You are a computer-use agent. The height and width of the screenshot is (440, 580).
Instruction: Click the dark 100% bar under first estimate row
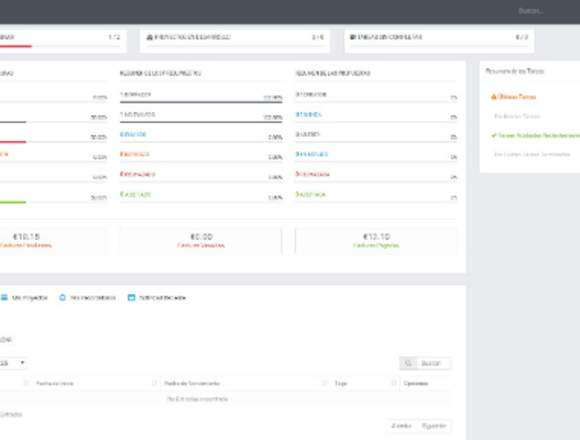pyautogui.click(x=201, y=102)
